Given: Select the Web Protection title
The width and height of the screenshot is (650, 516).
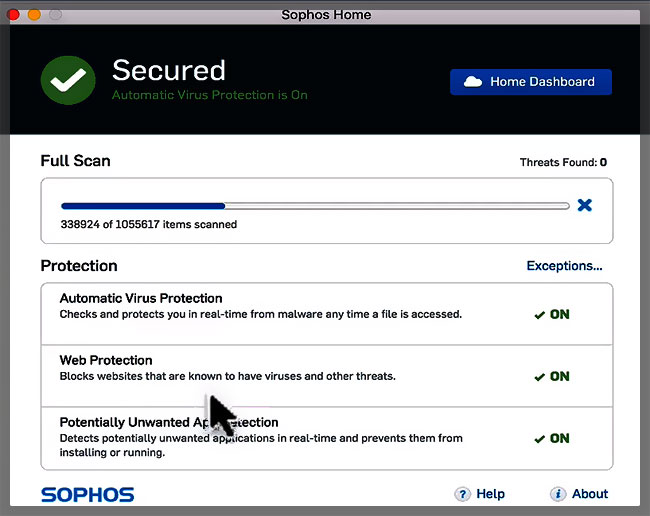Looking at the screenshot, I should (x=106, y=360).
